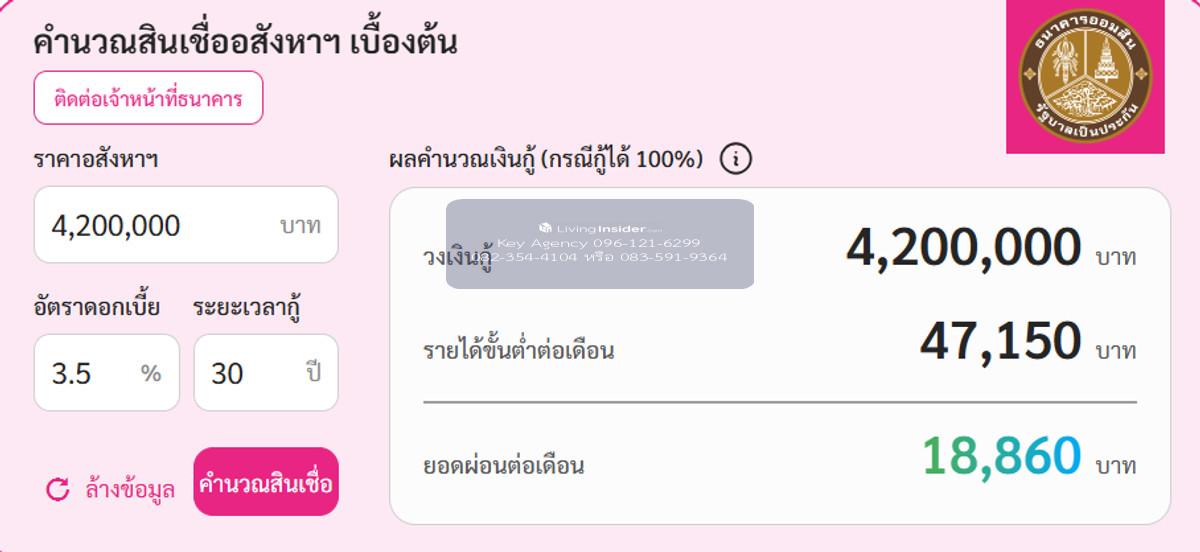Focus the ราคาอสังหาฯ price input field
Screen dimensions: 1200x552
(160, 225)
